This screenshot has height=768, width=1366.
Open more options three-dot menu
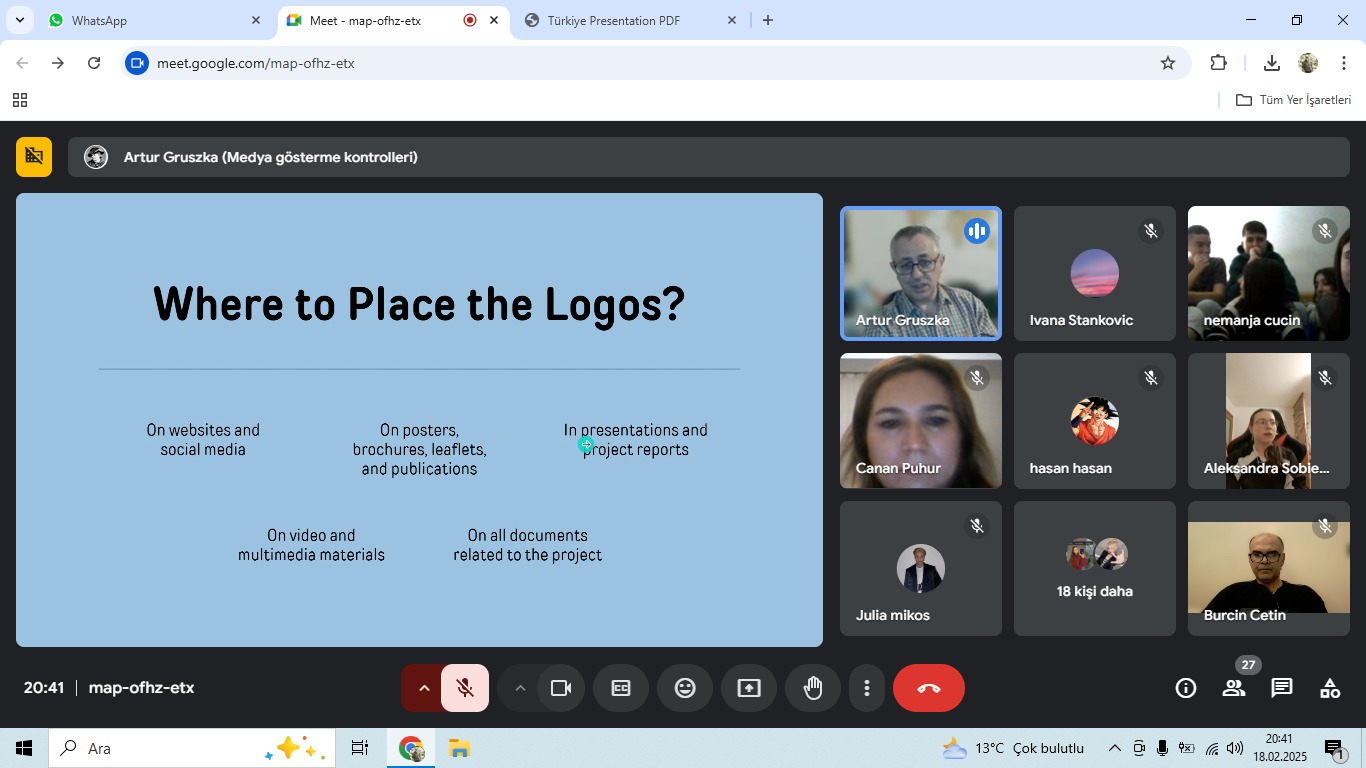point(867,688)
